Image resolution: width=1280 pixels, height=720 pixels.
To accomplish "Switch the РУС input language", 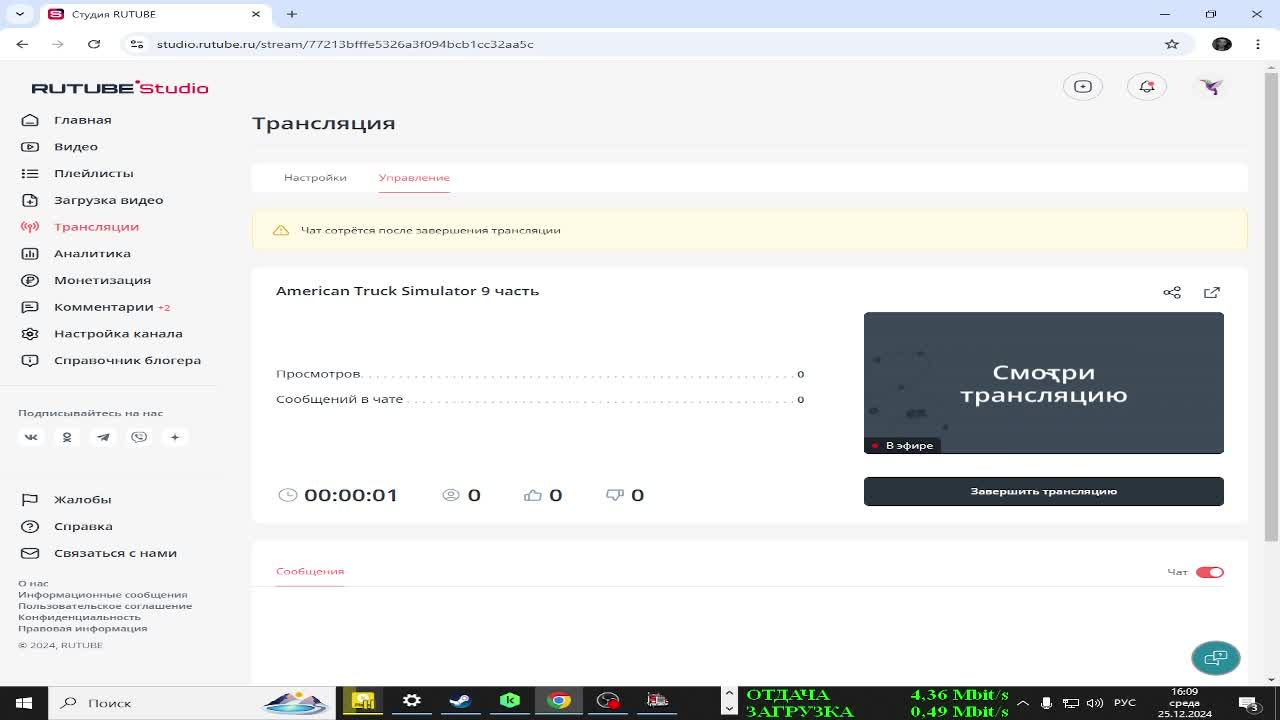I will click(1124, 703).
